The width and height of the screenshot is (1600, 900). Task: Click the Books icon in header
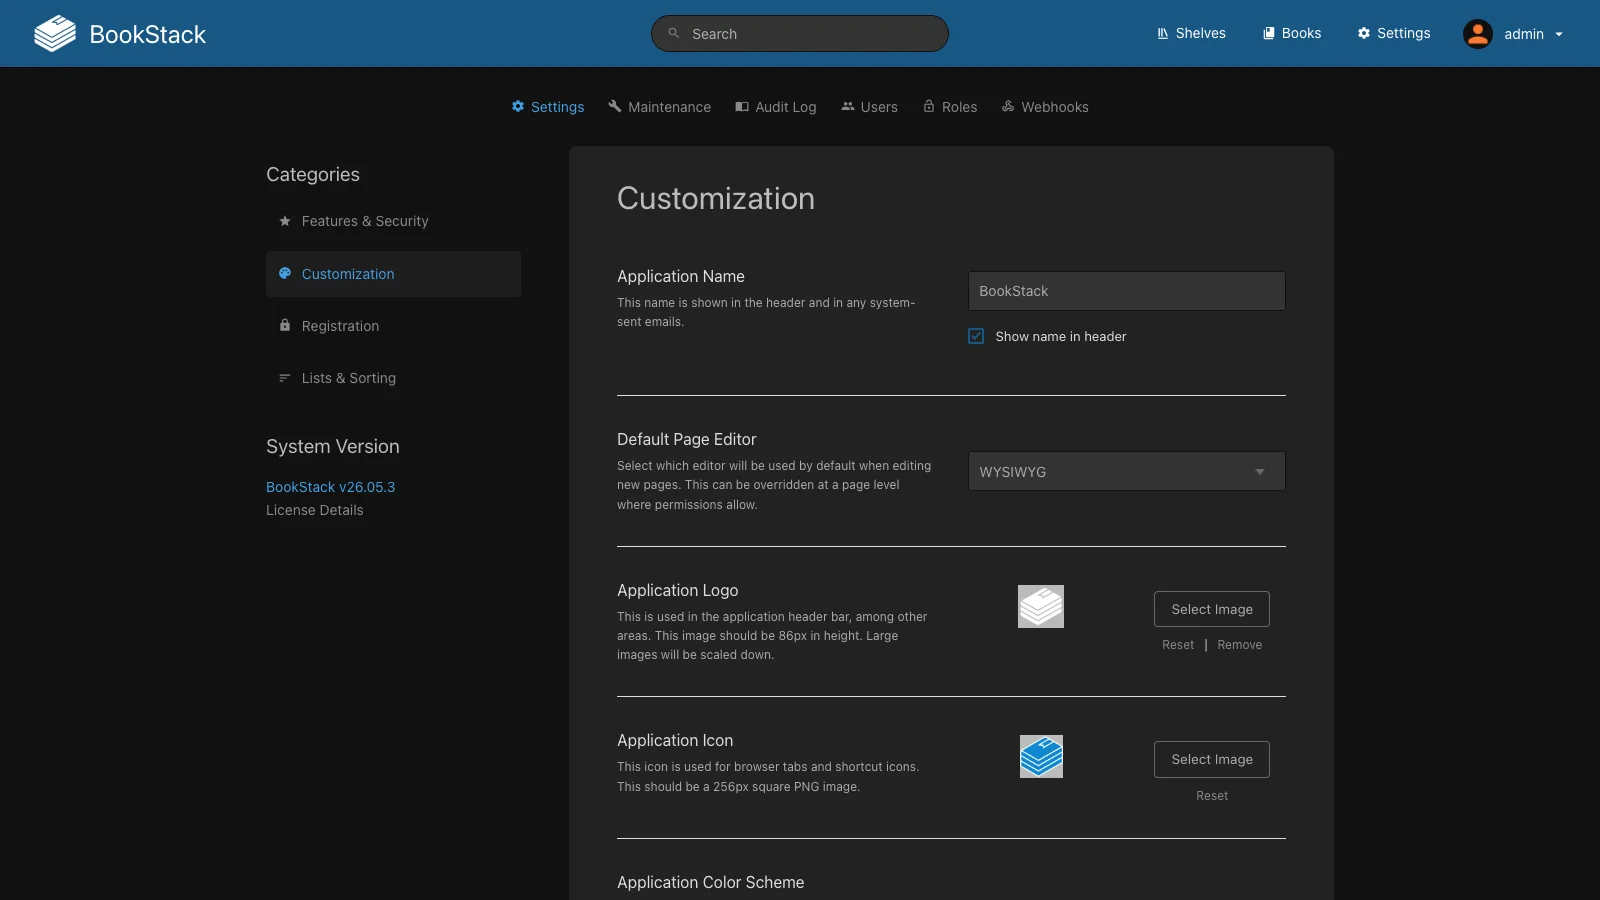[1269, 34]
